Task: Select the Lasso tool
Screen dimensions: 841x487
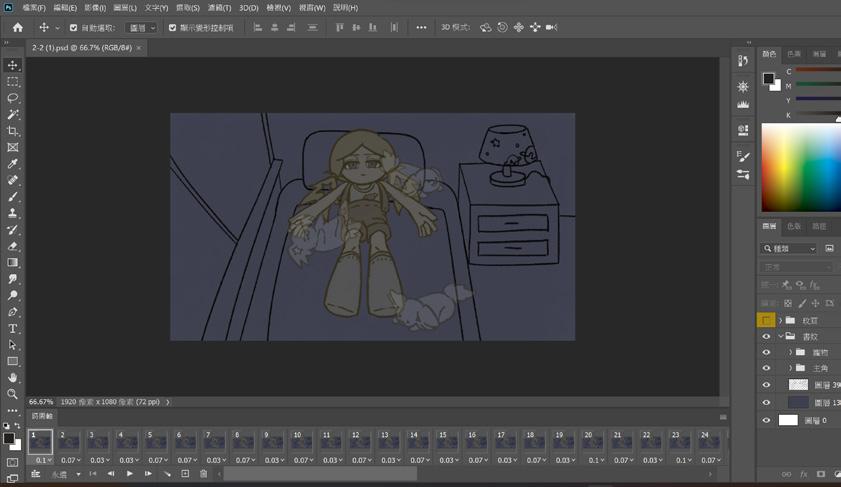Action: (13, 98)
